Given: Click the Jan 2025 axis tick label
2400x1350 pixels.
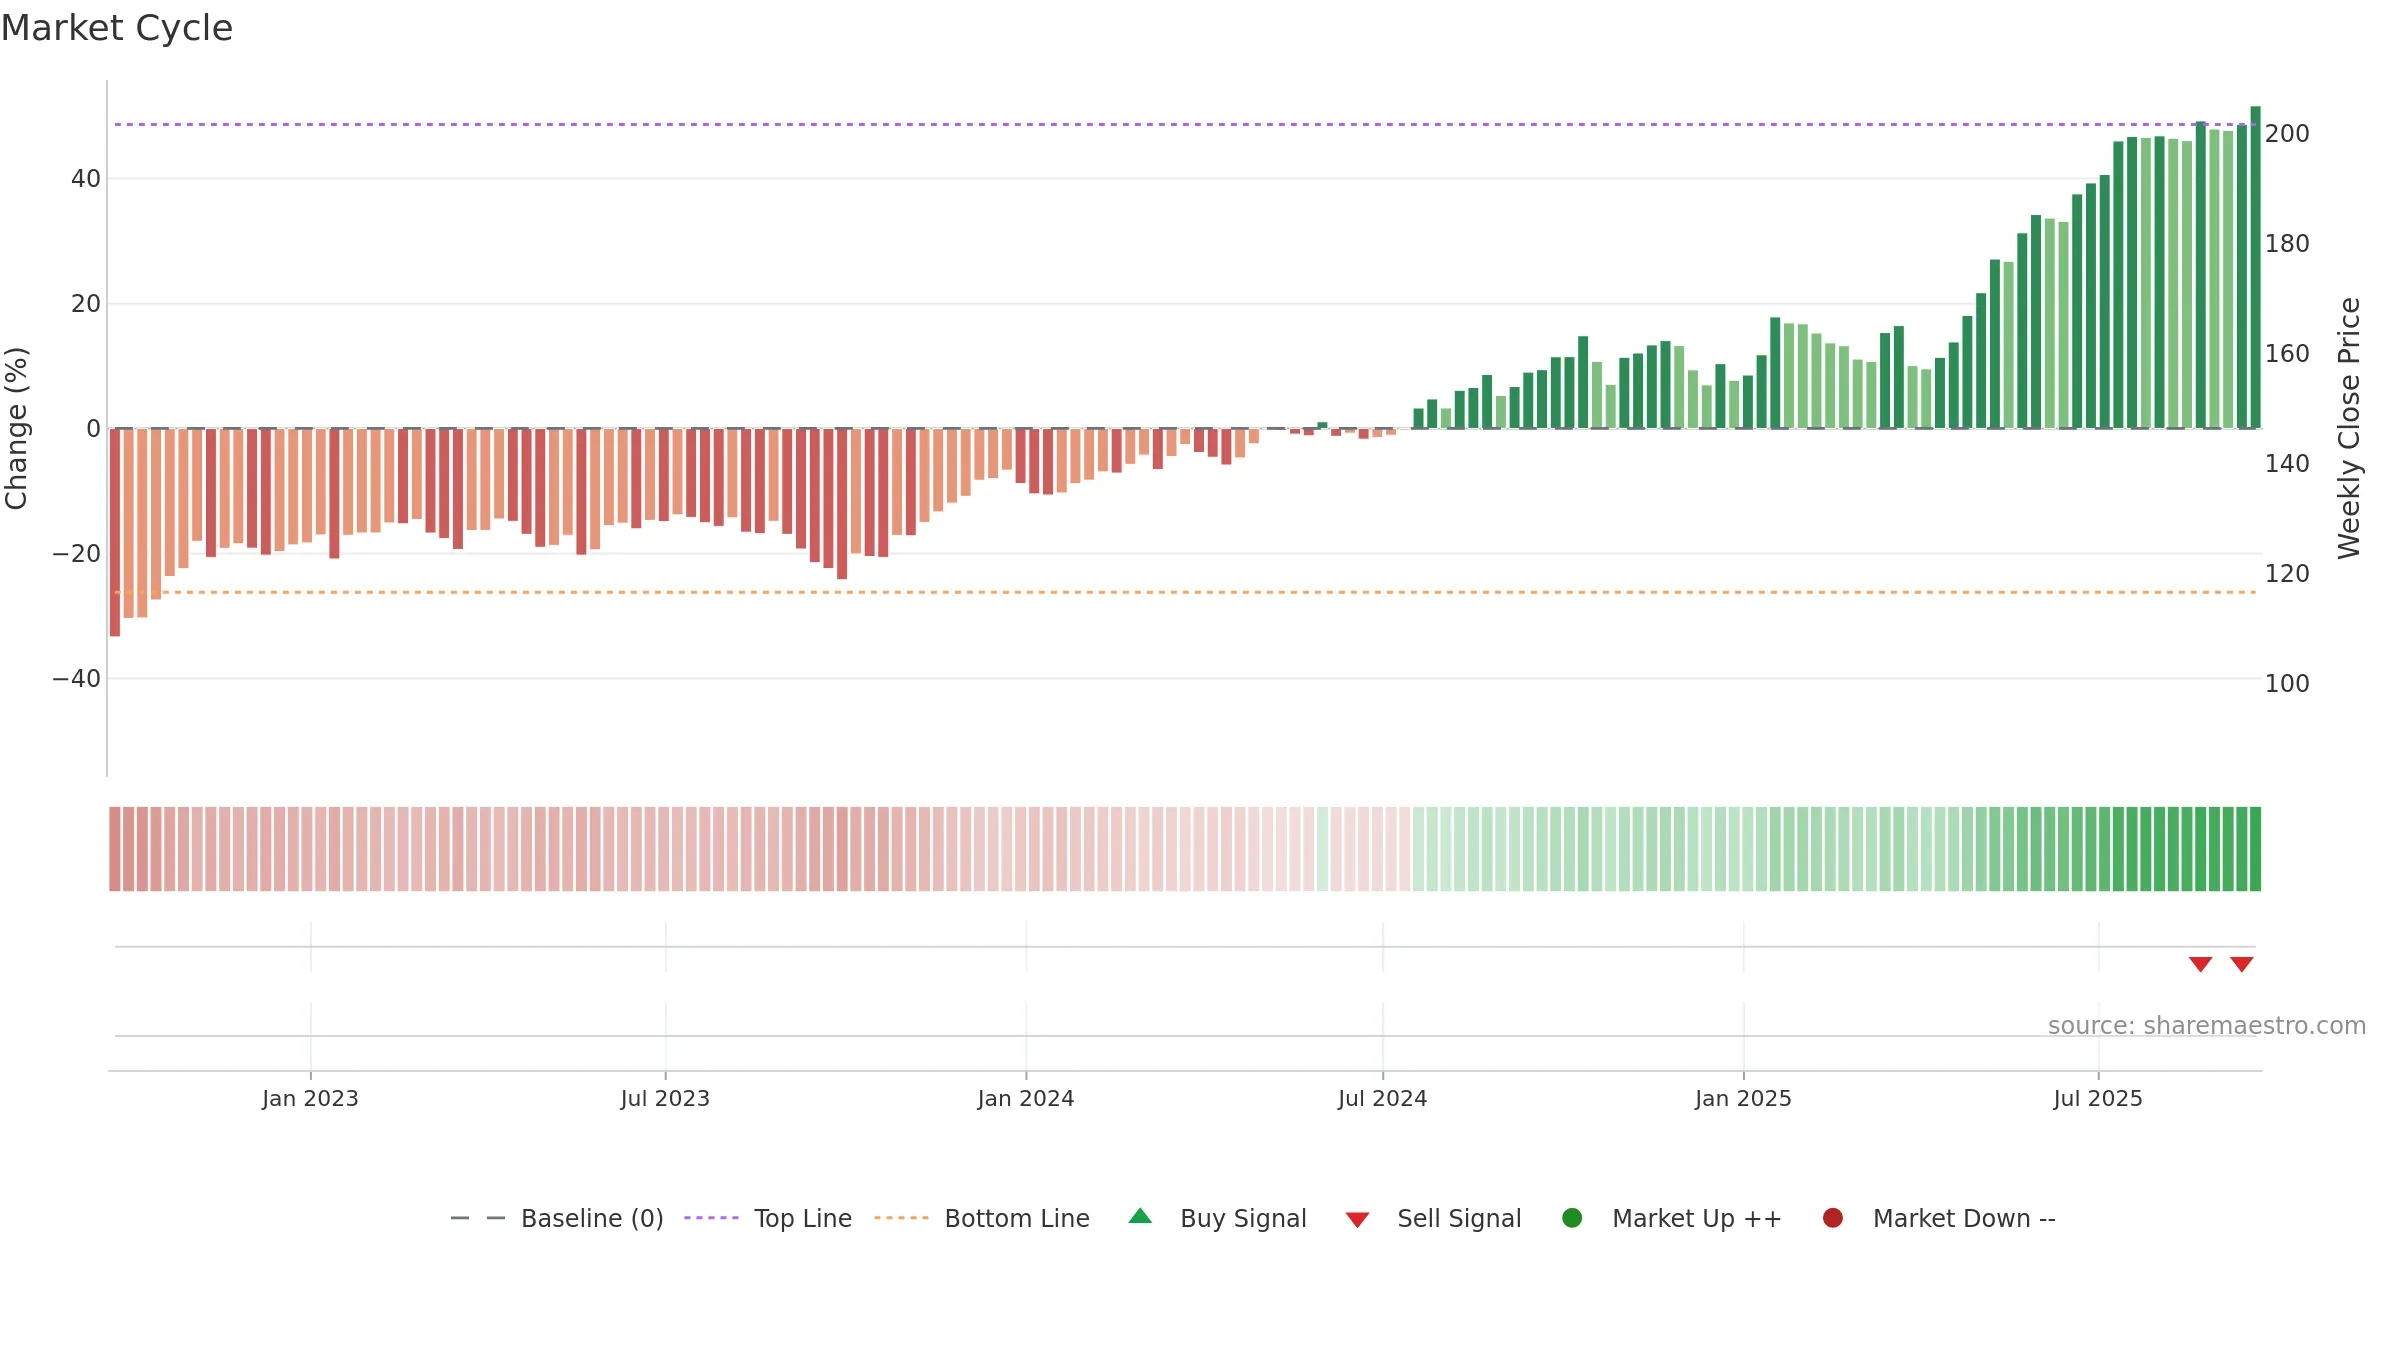Looking at the screenshot, I should click(x=1743, y=1099).
